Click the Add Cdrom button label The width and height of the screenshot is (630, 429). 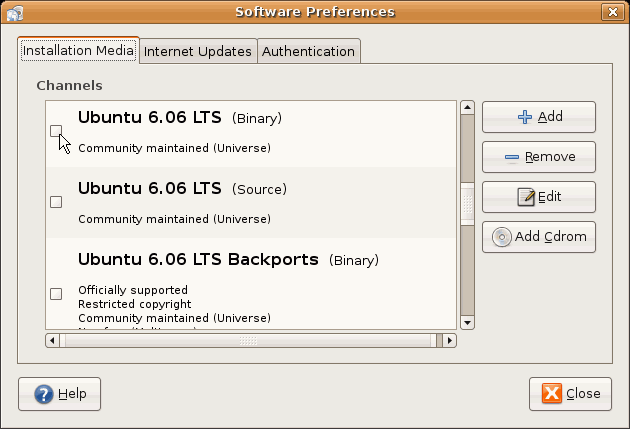click(x=550, y=237)
